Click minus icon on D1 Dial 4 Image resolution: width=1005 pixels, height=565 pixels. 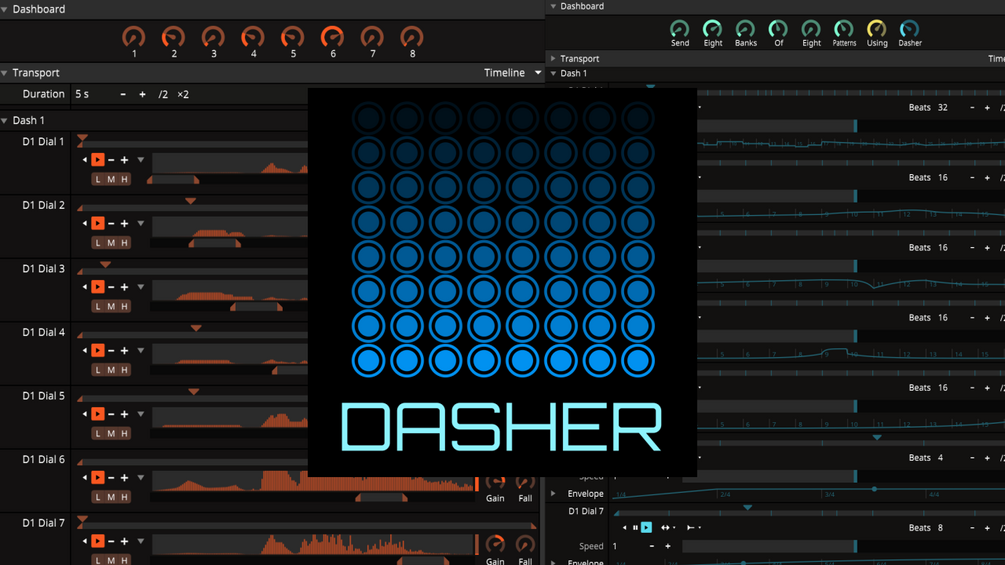(x=111, y=350)
